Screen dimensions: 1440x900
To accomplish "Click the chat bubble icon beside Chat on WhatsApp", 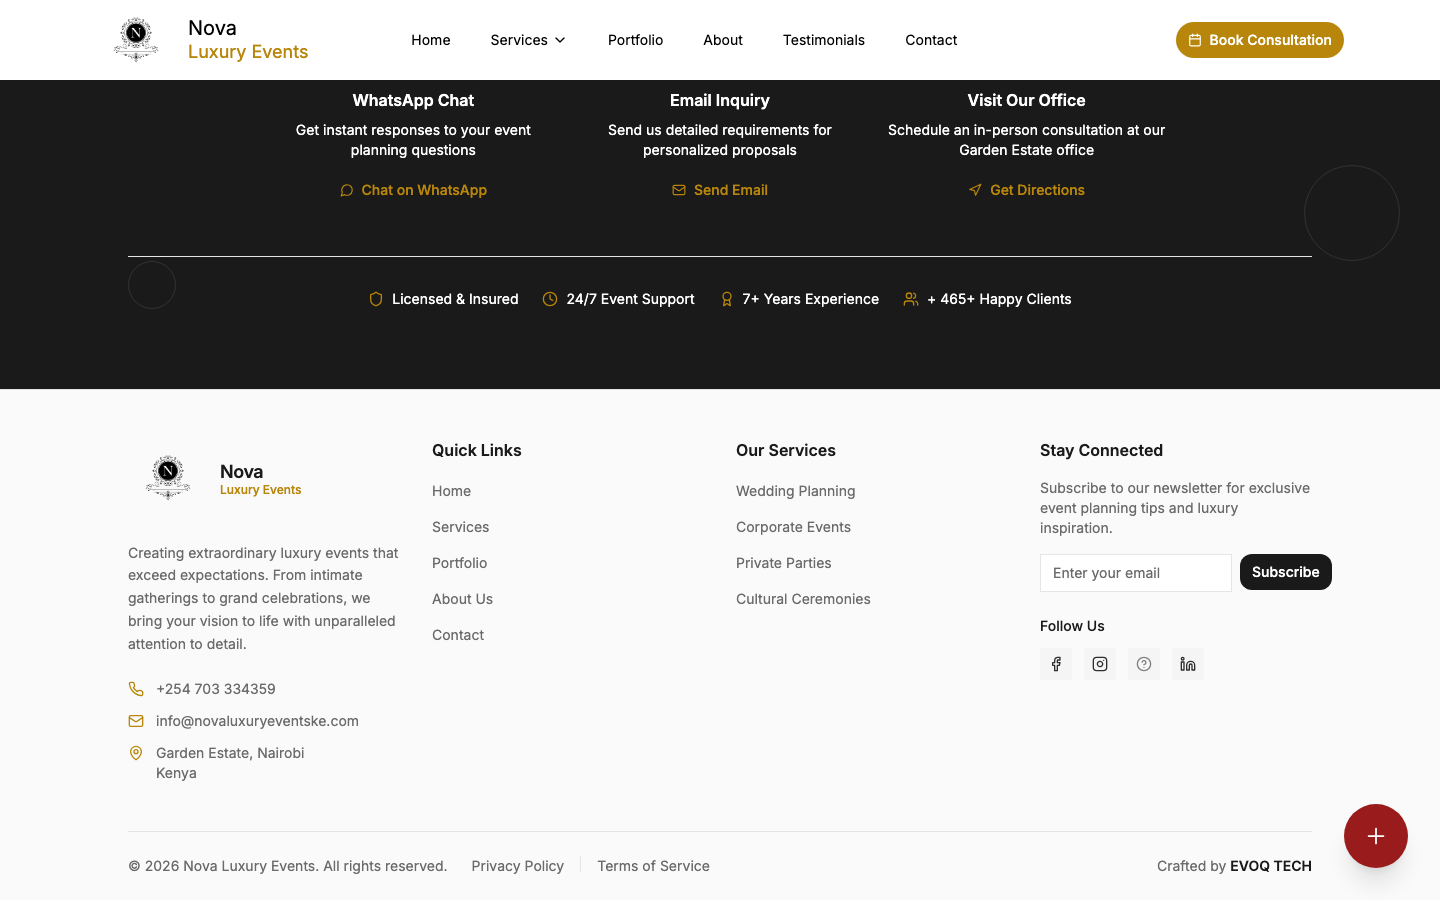I will [x=347, y=190].
